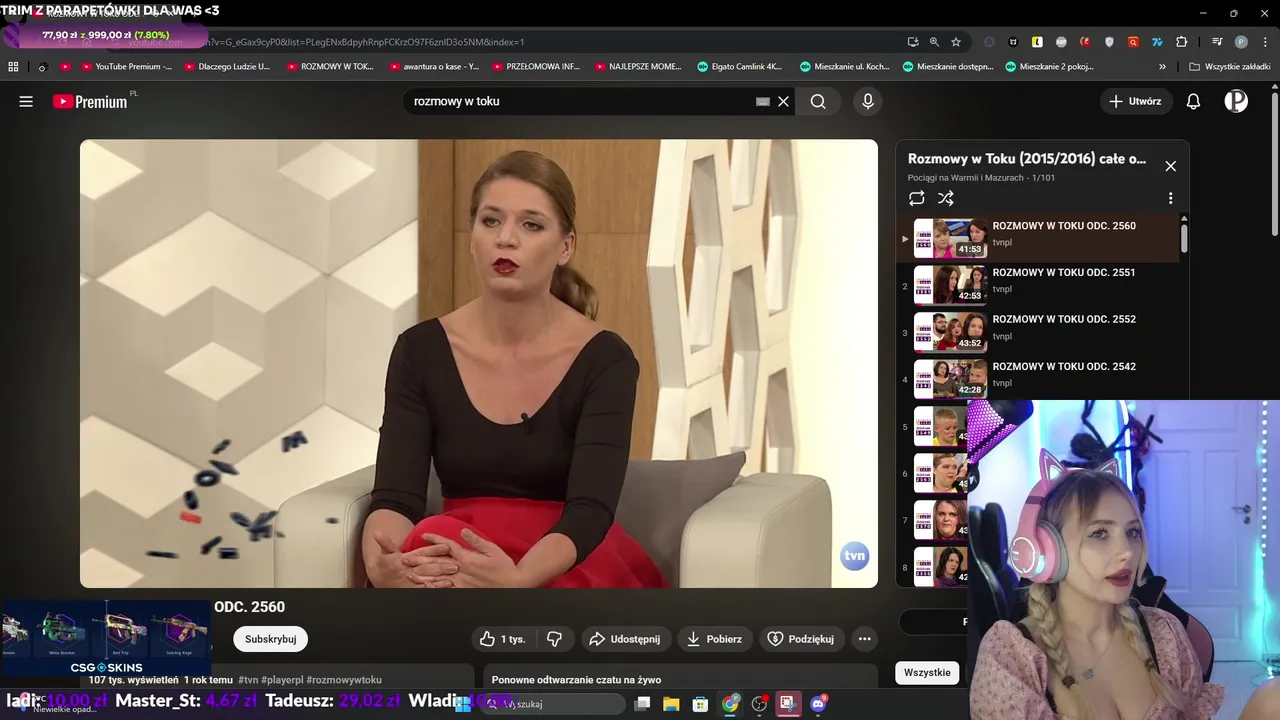Play ROZMOWY W TOKU ODC. 2551 from playlist
Viewport: 1280px width, 720px height.
(x=1040, y=285)
